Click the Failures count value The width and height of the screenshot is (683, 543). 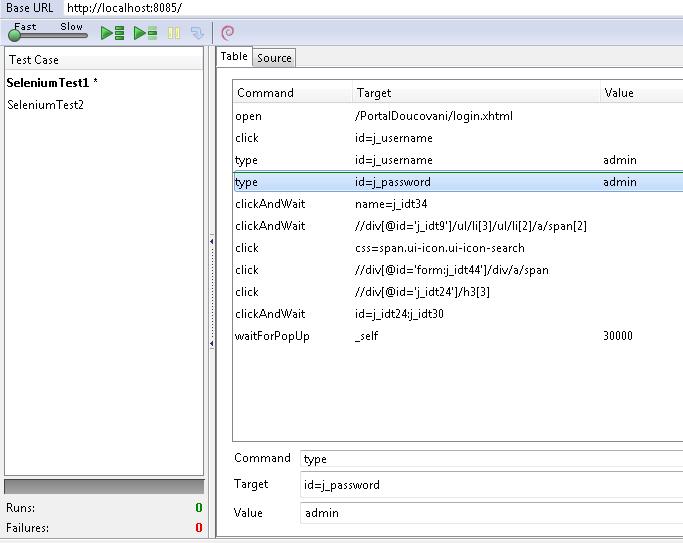pos(199,528)
